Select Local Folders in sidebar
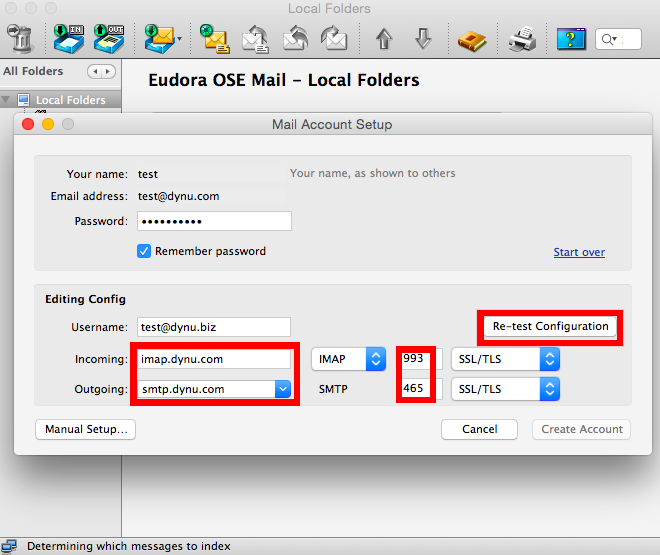 coord(70,100)
